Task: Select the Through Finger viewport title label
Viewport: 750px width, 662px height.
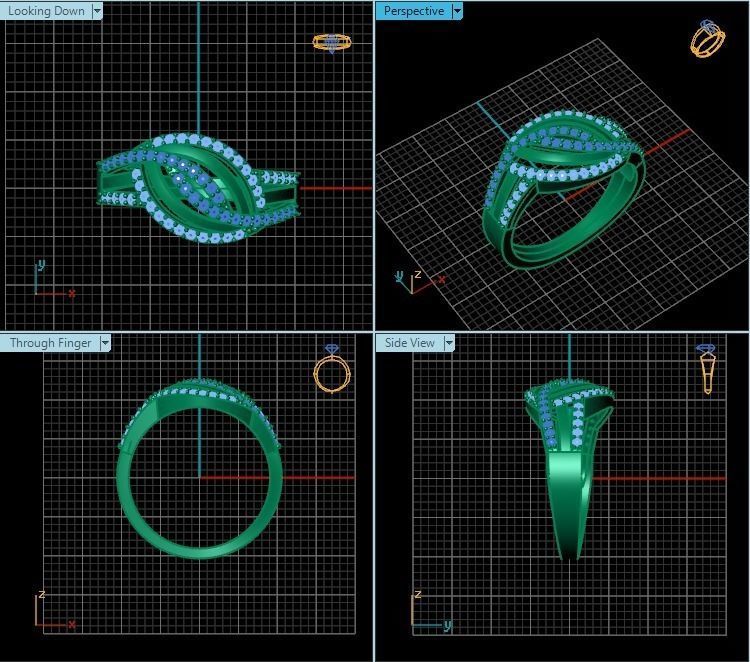Action: [50, 343]
